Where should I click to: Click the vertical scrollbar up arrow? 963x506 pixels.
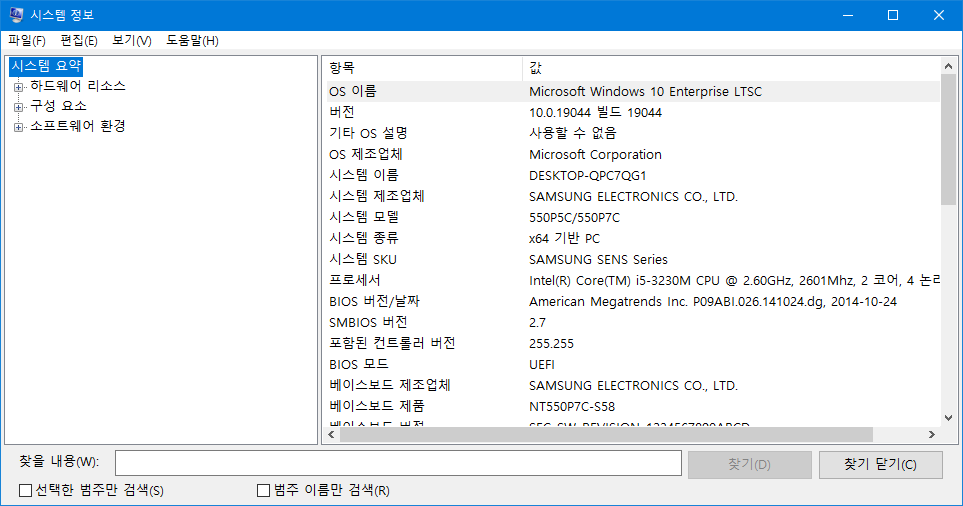pyautogui.click(x=948, y=66)
